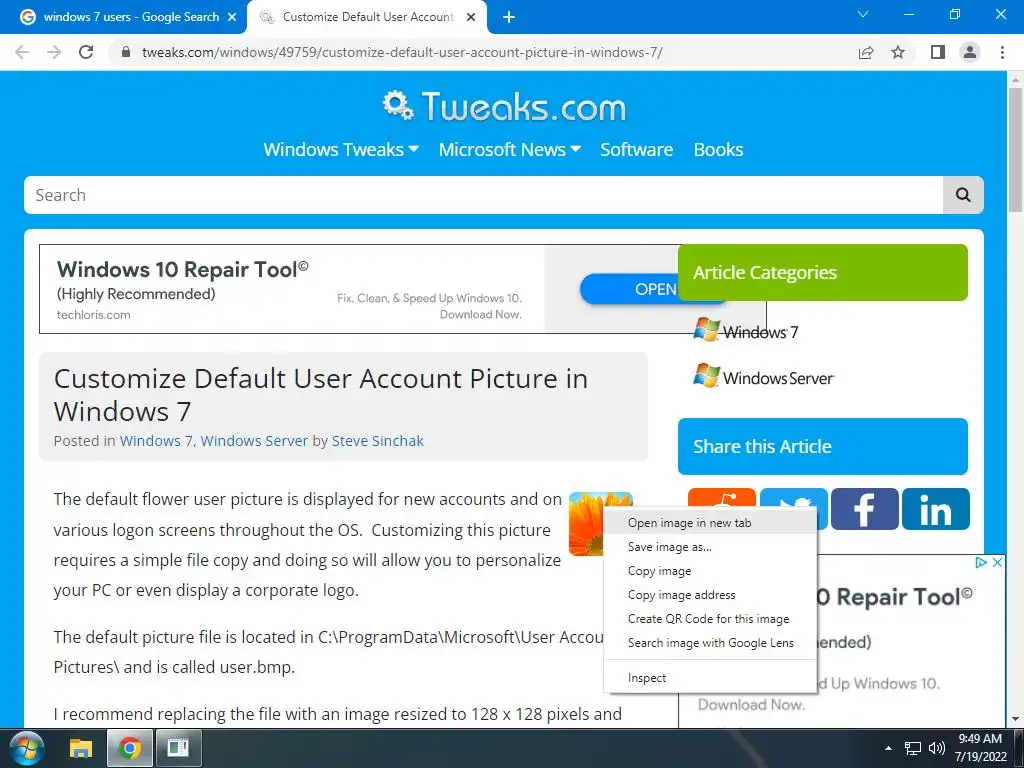Click the techloris.com ad text
The image size is (1024, 768).
coord(93,315)
